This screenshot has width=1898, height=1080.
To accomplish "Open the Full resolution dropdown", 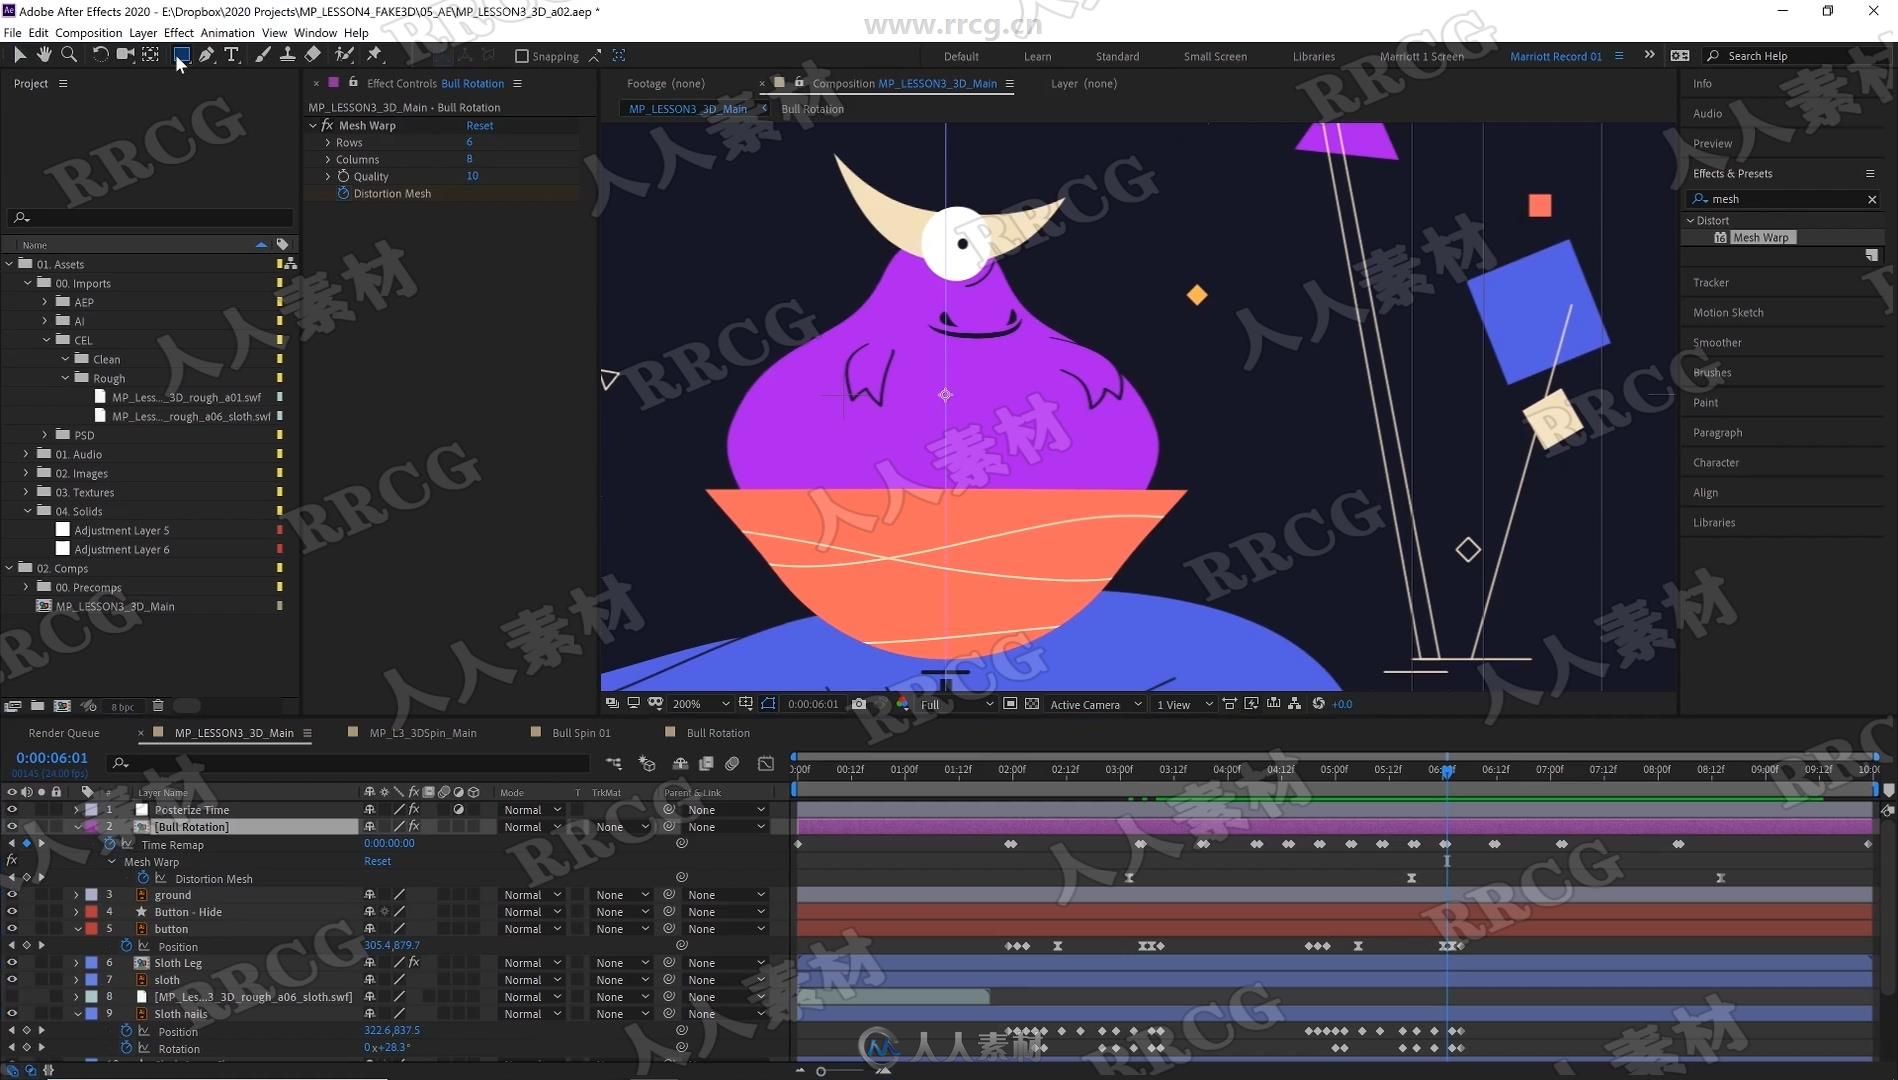I will [956, 704].
